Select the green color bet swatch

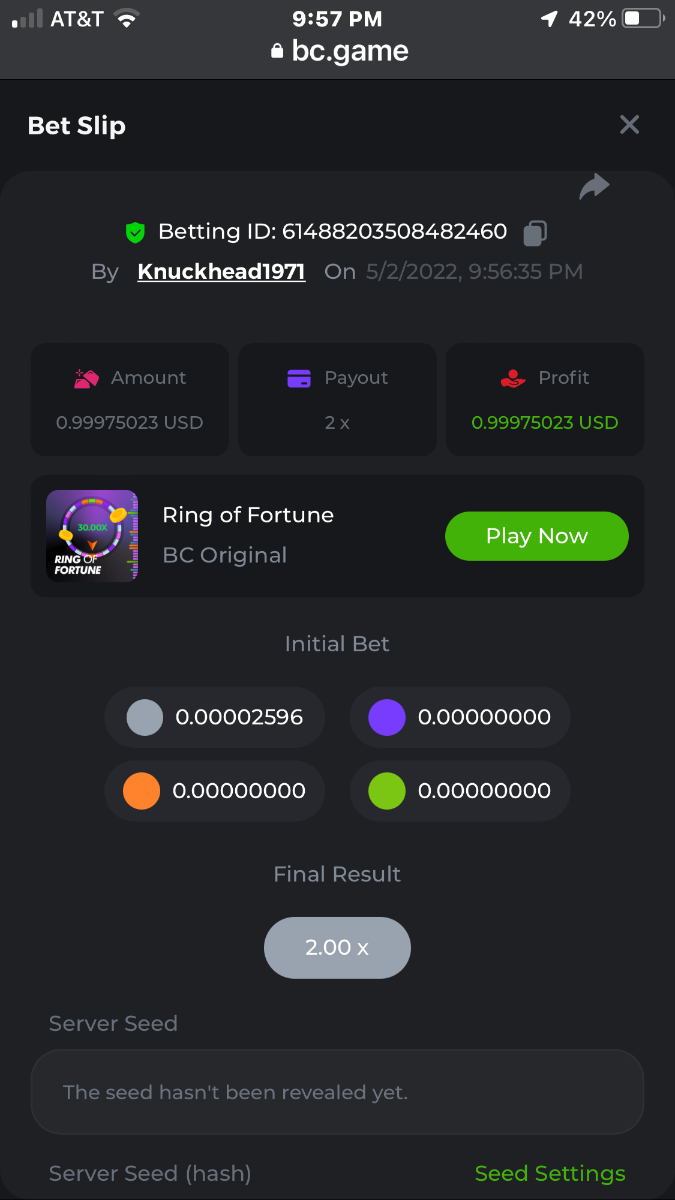tap(387, 791)
